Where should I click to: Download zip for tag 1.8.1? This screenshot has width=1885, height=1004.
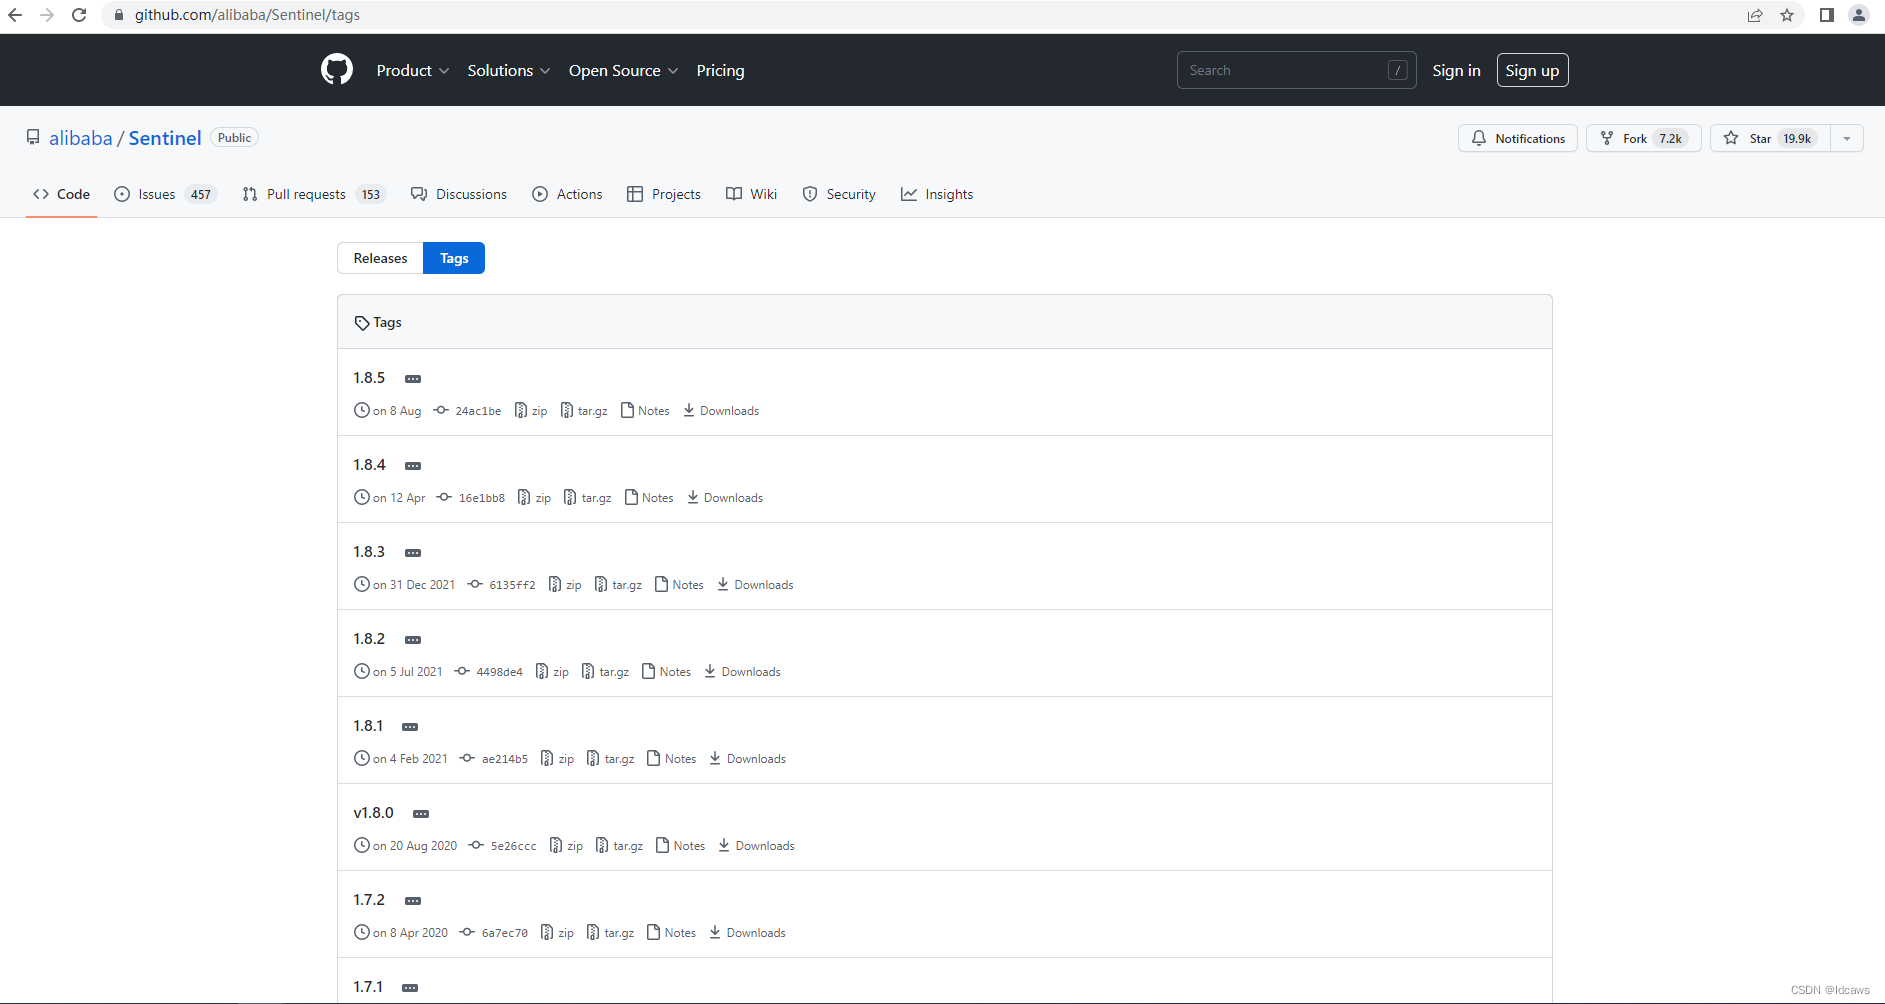pos(557,759)
